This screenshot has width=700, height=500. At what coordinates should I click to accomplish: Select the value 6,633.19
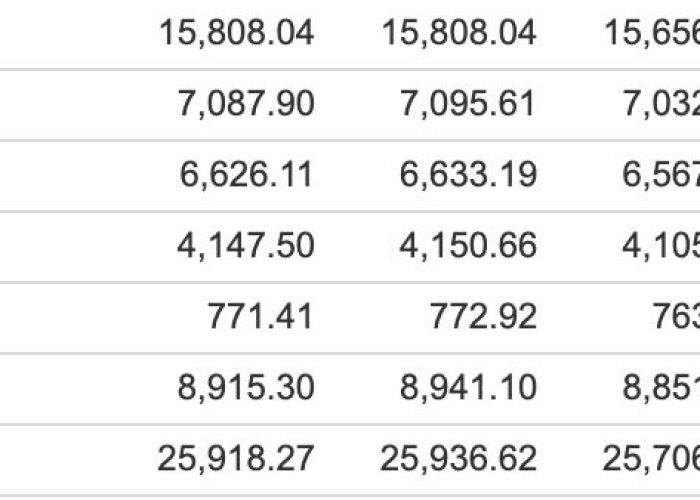click(x=468, y=175)
